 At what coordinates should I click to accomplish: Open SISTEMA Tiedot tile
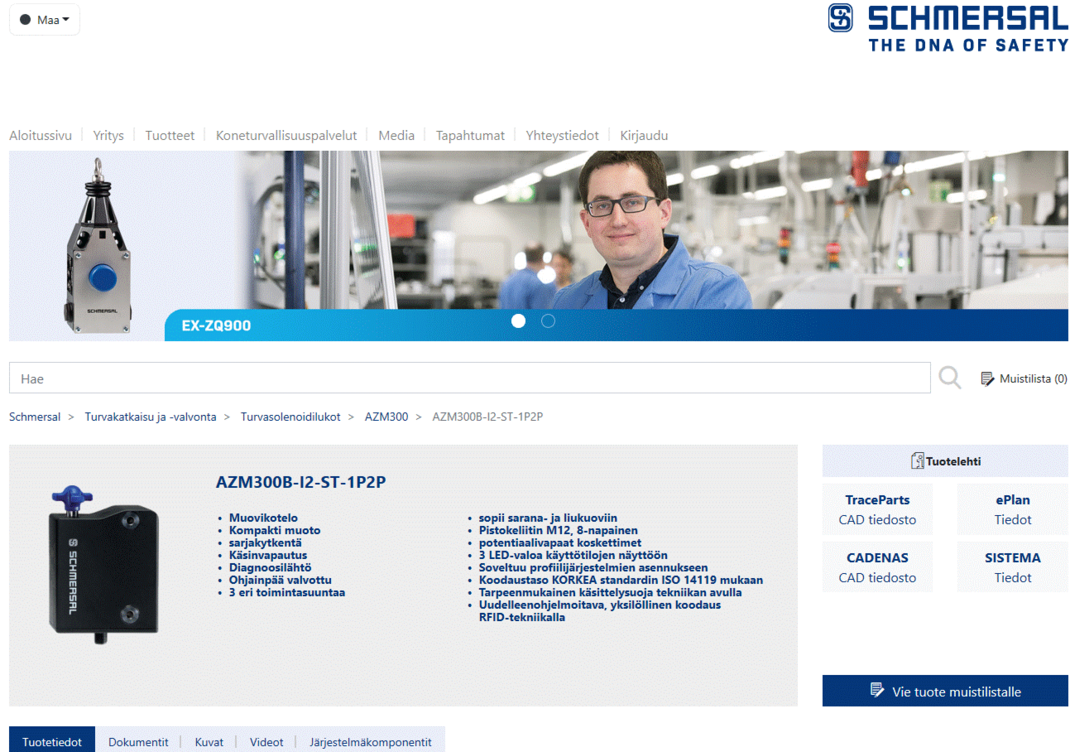1012,567
